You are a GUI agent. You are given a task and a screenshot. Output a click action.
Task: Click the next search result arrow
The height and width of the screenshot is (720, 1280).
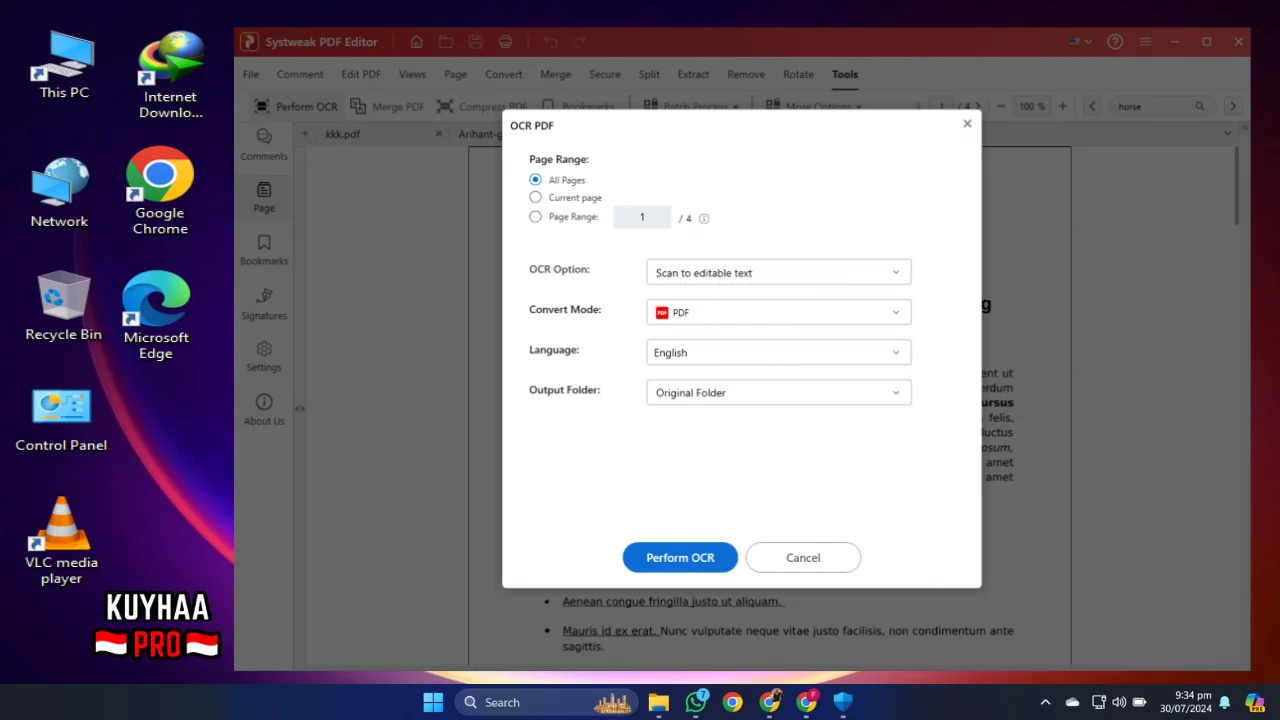tap(1232, 106)
